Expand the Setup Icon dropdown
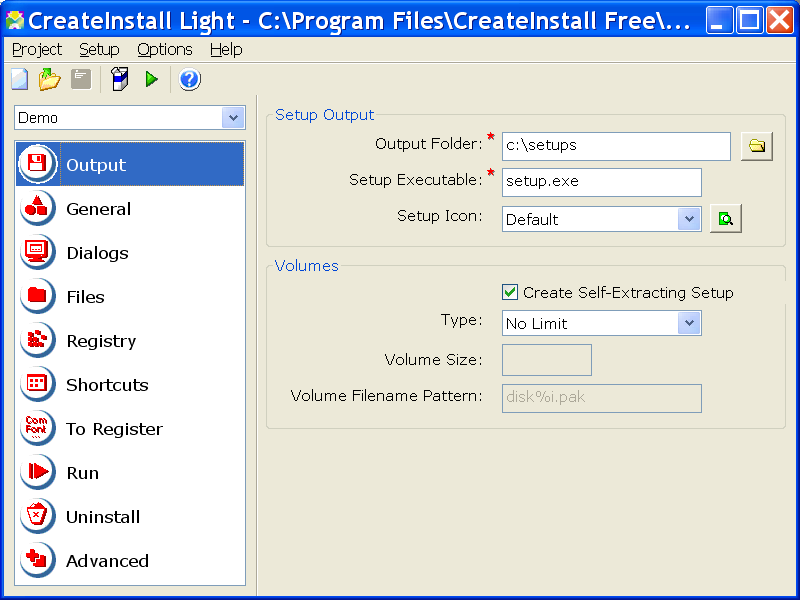This screenshot has height=600, width=800. point(691,218)
